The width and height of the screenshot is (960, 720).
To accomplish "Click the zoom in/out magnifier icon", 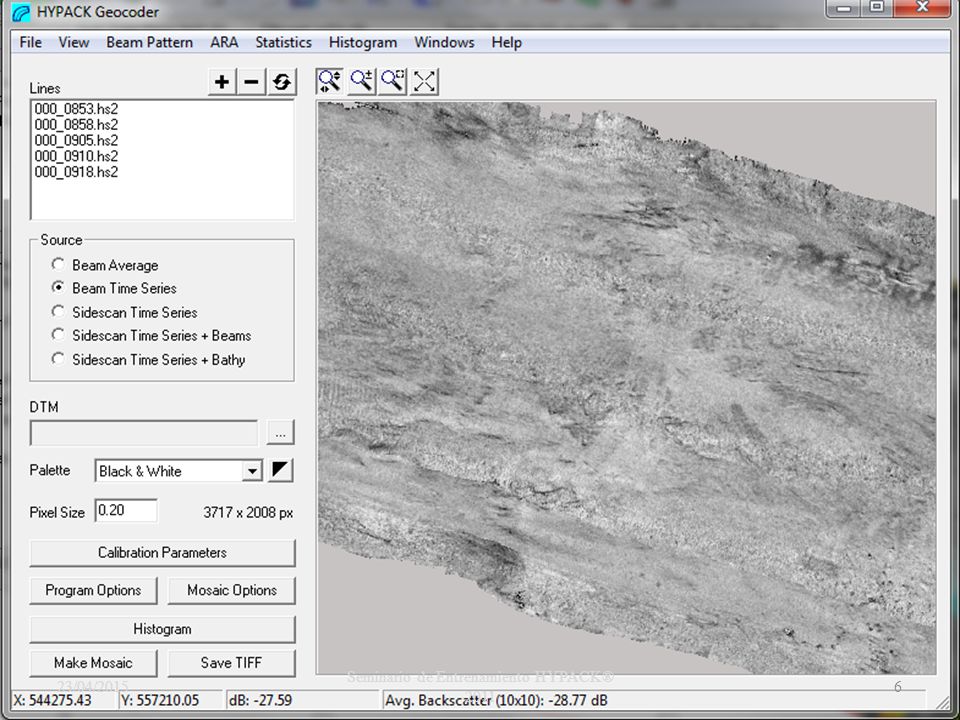I will [361, 81].
